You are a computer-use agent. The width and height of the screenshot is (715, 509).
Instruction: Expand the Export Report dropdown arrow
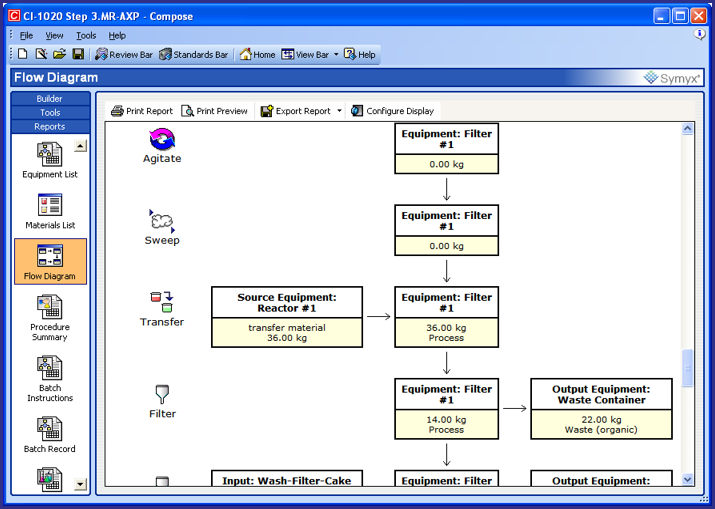tap(340, 111)
